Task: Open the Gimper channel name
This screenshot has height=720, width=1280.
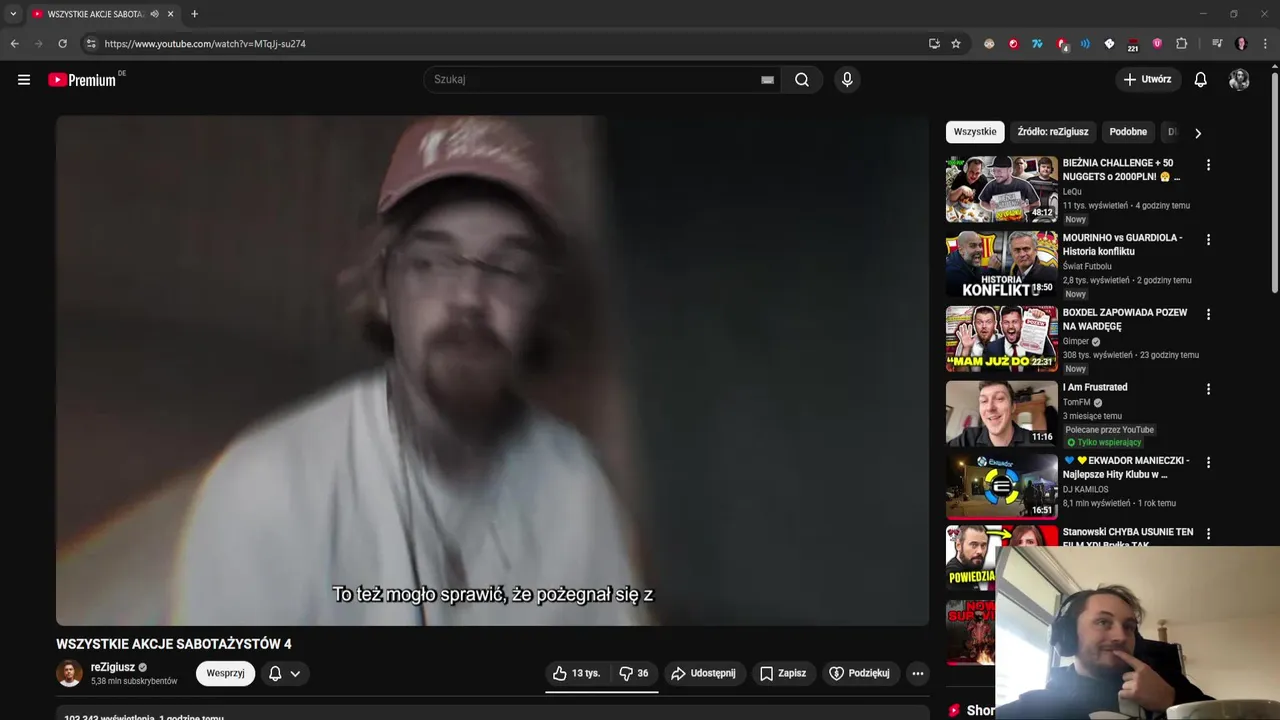Action: click(1076, 341)
